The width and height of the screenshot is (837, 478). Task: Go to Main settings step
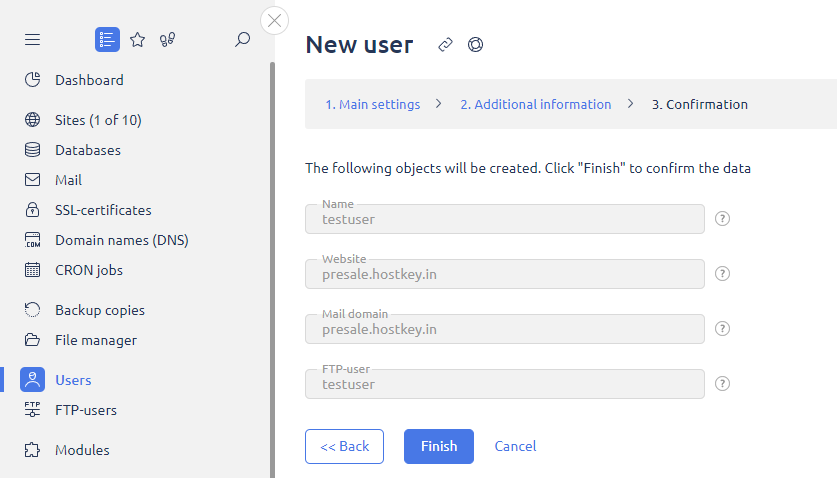pyautogui.click(x=372, y=104)
